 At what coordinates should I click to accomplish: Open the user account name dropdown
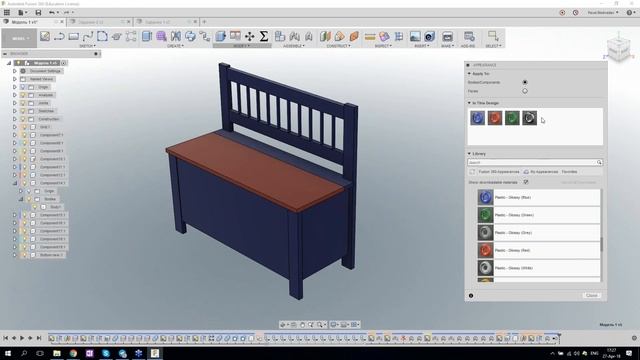603,13
